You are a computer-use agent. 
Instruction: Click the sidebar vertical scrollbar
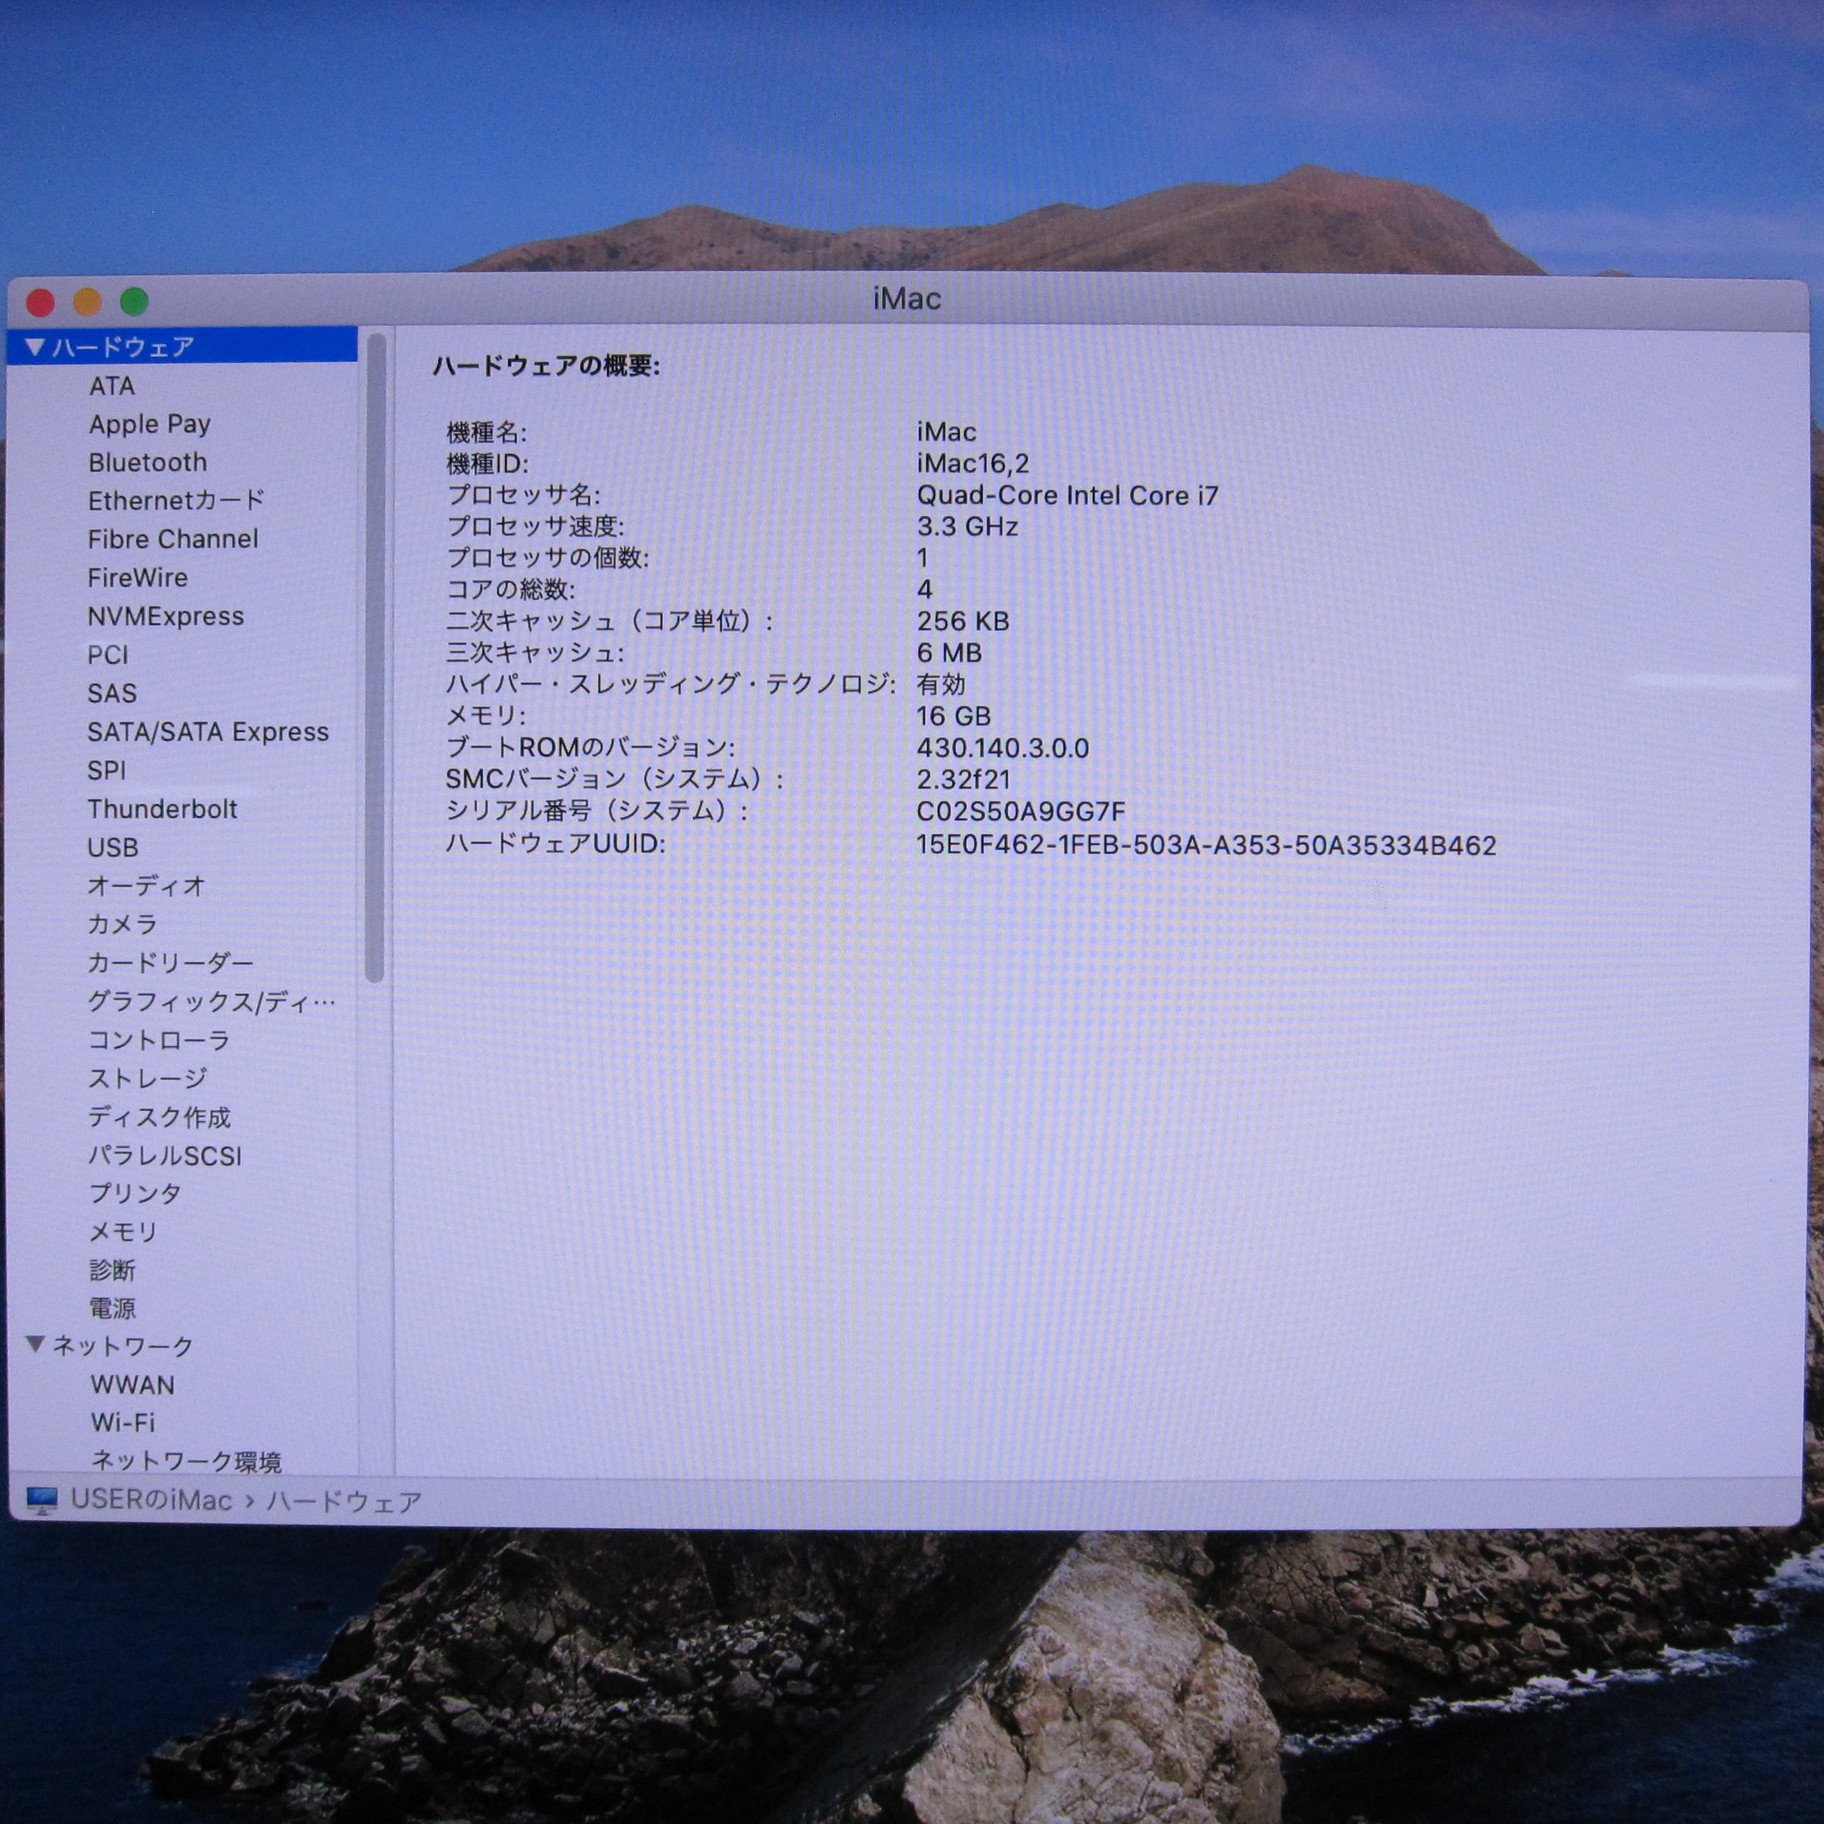[x=375, y=658]
